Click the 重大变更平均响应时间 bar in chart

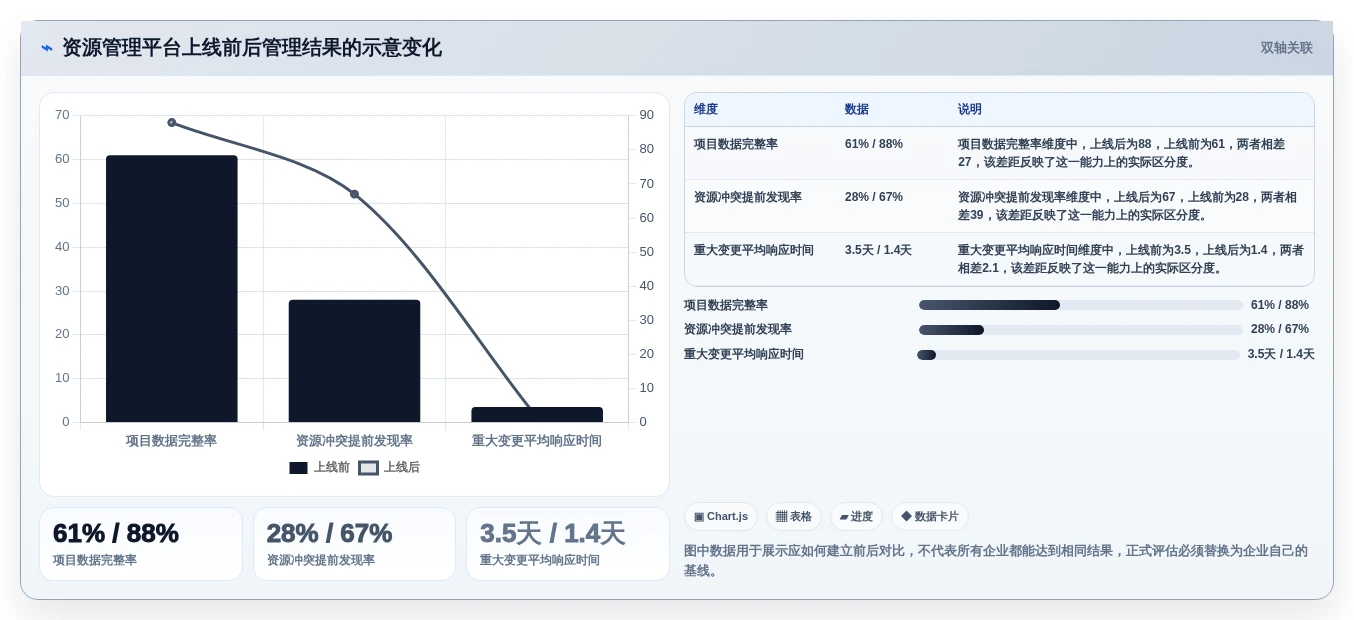pos(537,415)
